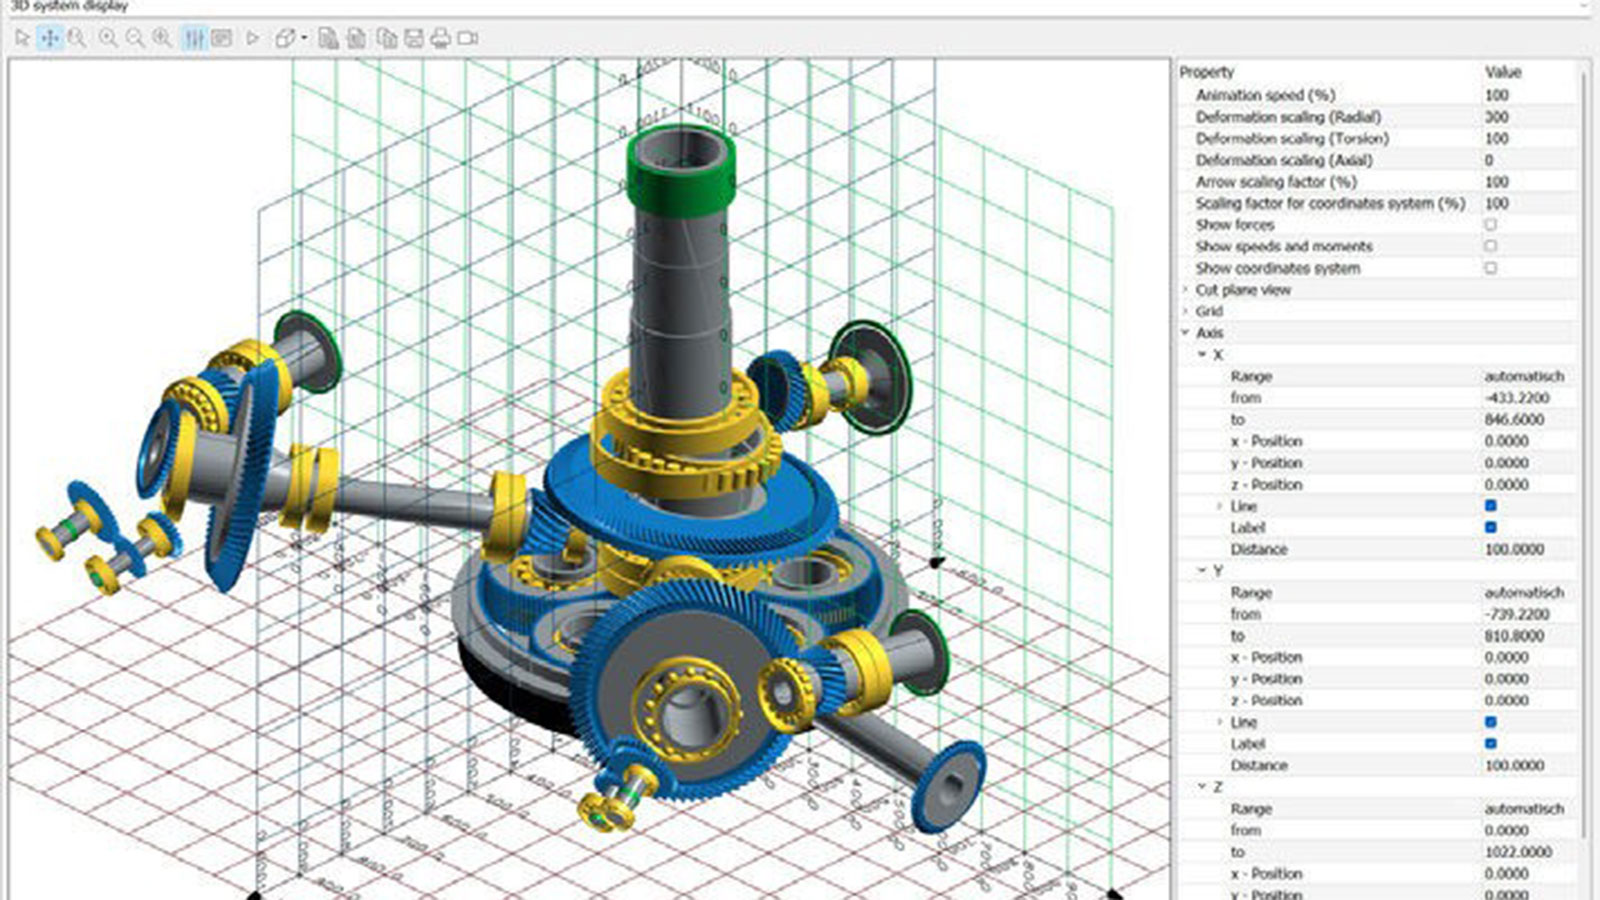Uncheck the X axis Label checkbox
1600x900 pixels.
pos(1490,527)
